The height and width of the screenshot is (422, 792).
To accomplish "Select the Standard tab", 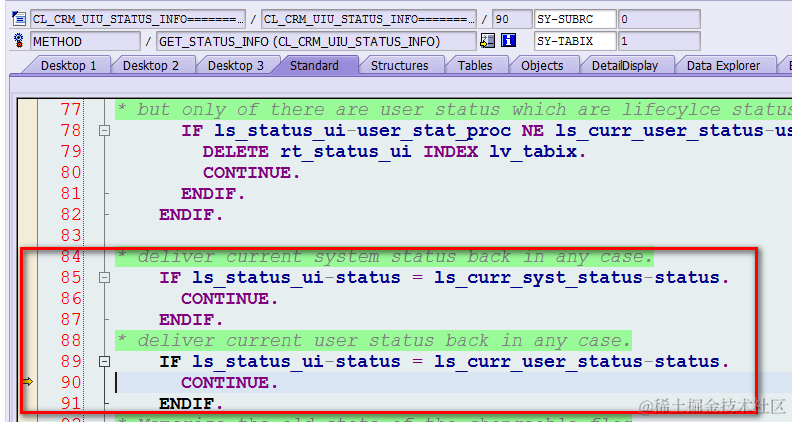I will pyautogui.click(x=314, y=66).
